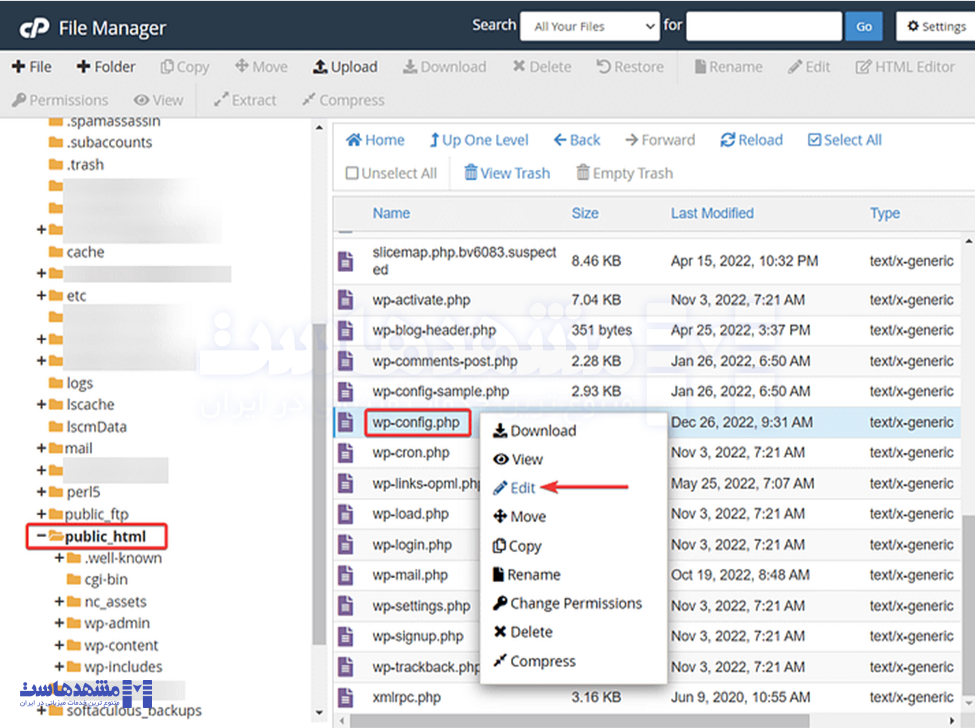Click the wp-login.php file icon

(345, 545)
